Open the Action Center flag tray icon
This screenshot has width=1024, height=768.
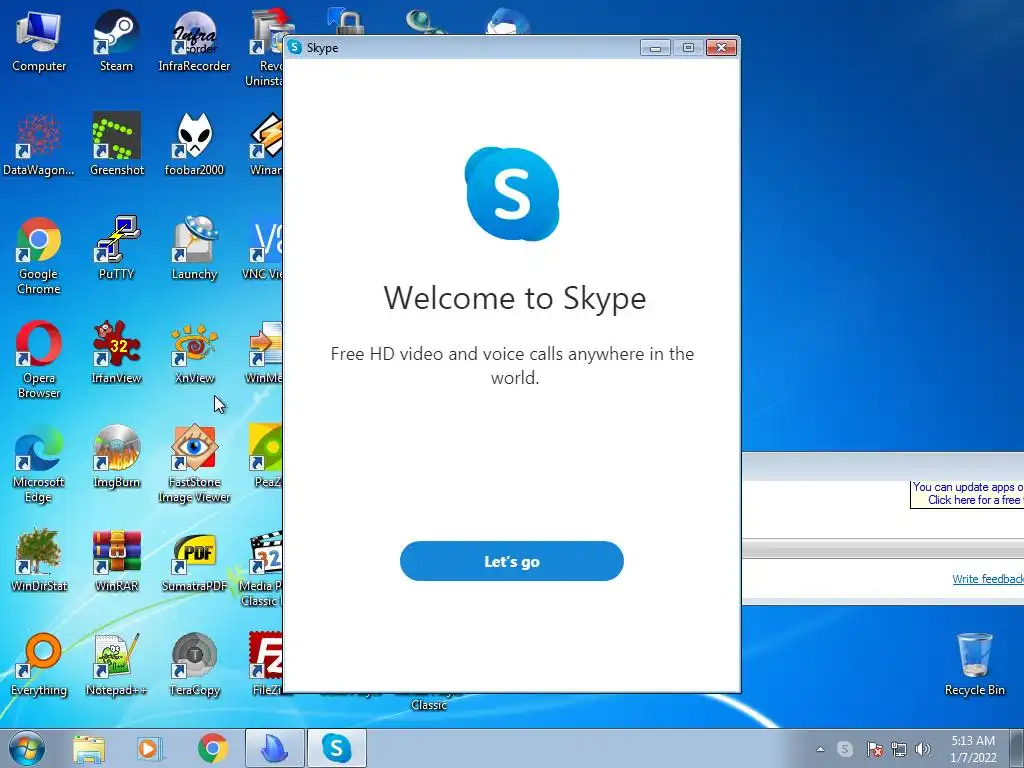point(875,749)
